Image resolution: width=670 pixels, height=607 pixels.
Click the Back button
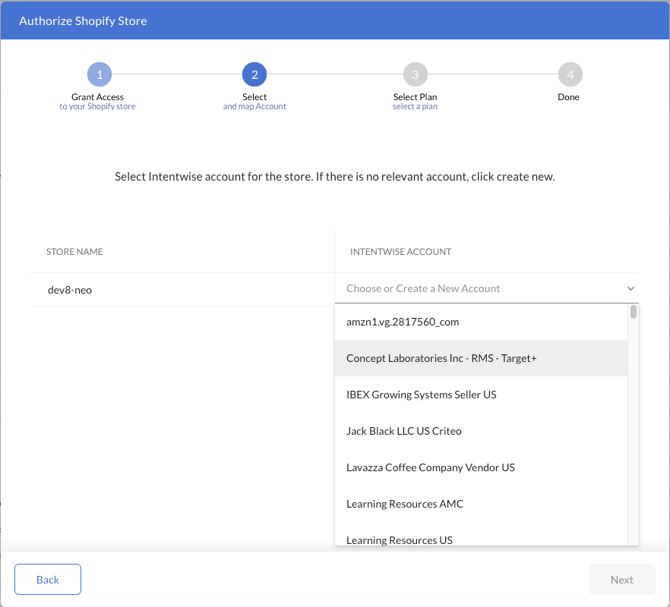click(x=47, y=579)
